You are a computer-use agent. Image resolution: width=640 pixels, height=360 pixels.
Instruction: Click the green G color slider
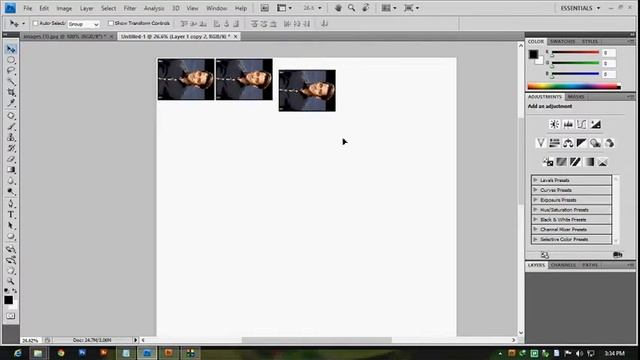(575, 63)
